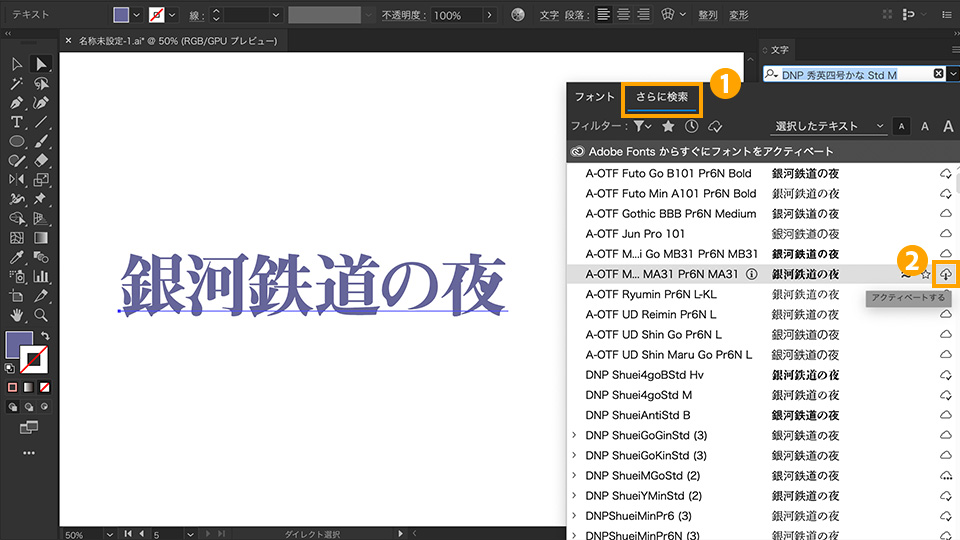Select the Reflect tool
This screenshot has width=960, height=540.
(x=17, y=180)
